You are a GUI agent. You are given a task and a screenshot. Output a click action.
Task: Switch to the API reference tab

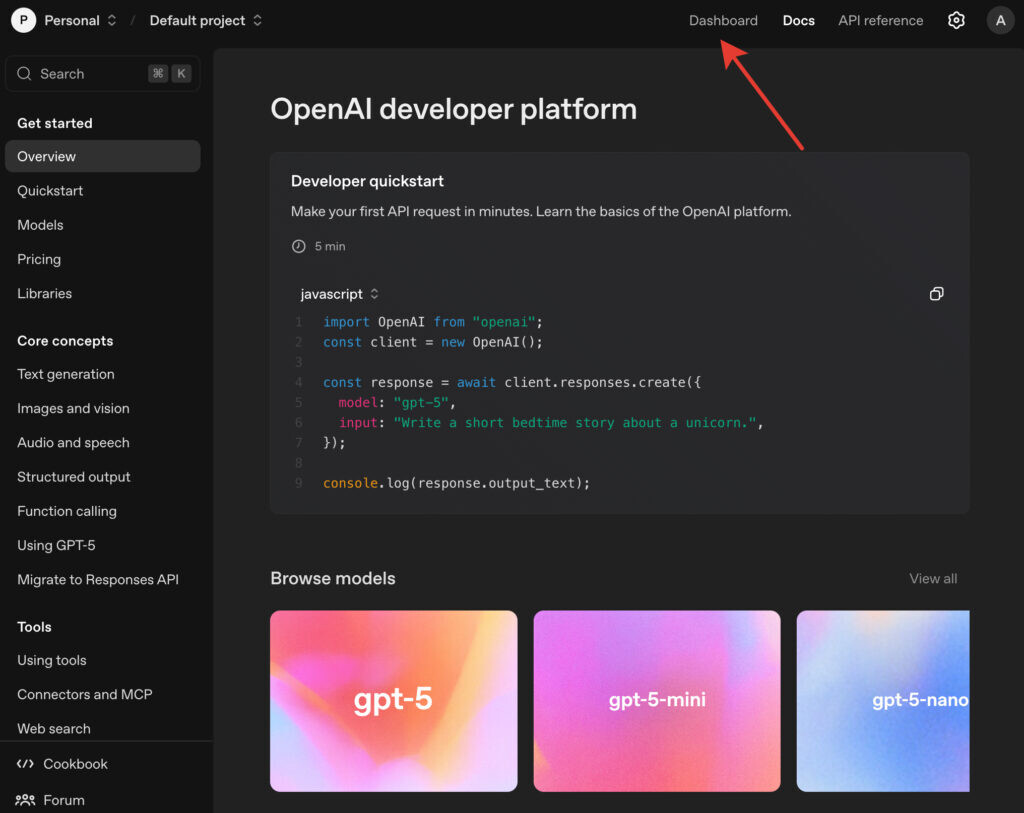pyautogui.click(x=880, y=20)
